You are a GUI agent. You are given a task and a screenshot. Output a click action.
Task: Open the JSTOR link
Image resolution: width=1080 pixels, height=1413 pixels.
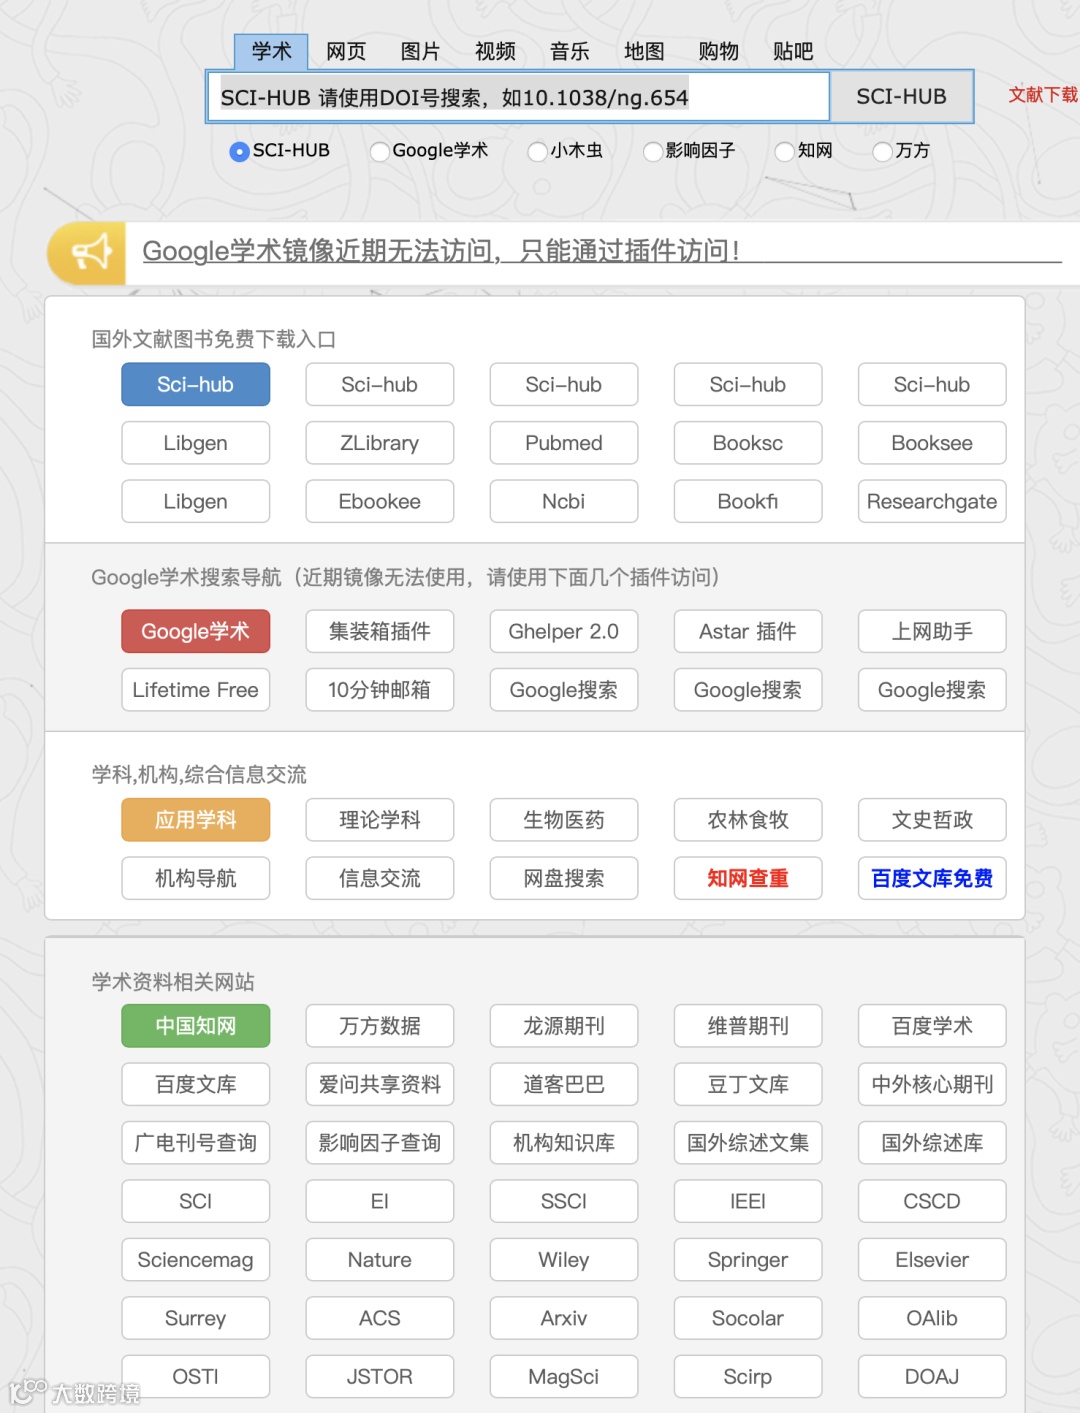pos(380,1377)
